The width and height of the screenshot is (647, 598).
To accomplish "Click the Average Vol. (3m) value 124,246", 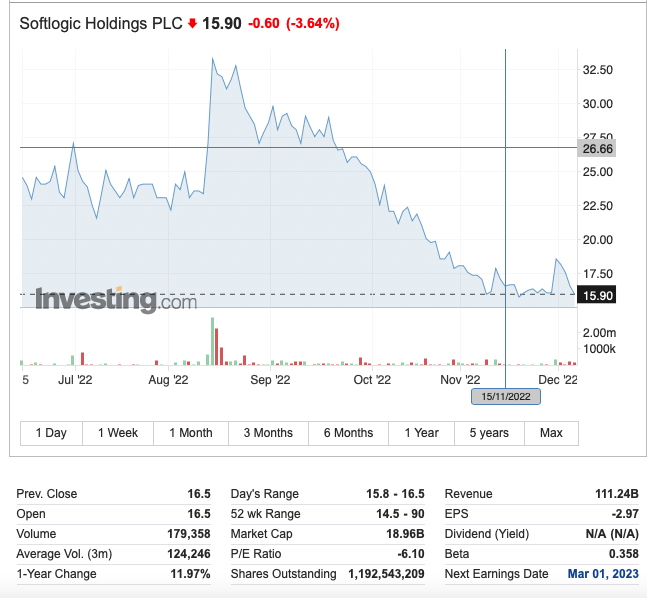I will pyautogui.click(x=189, y=554).
